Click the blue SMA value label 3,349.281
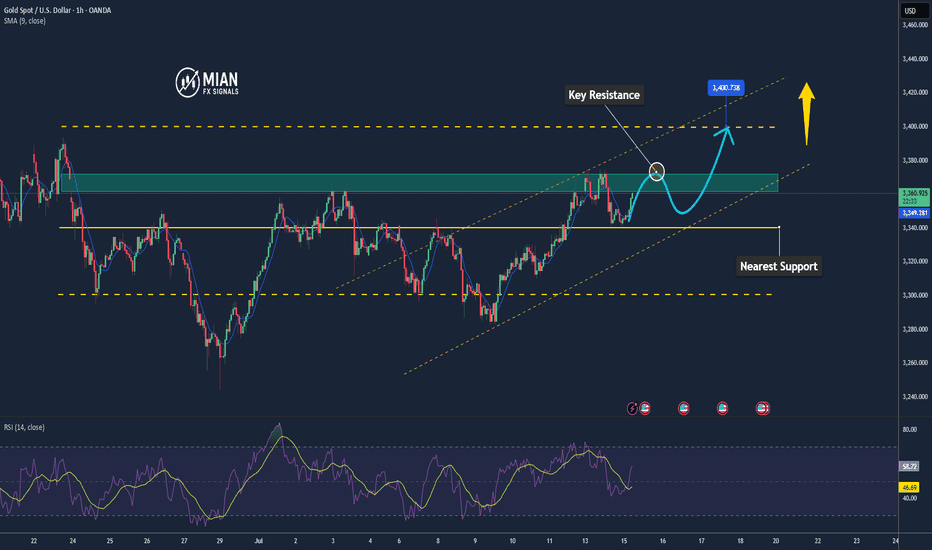The image size is (932, 550). [915, 213]
